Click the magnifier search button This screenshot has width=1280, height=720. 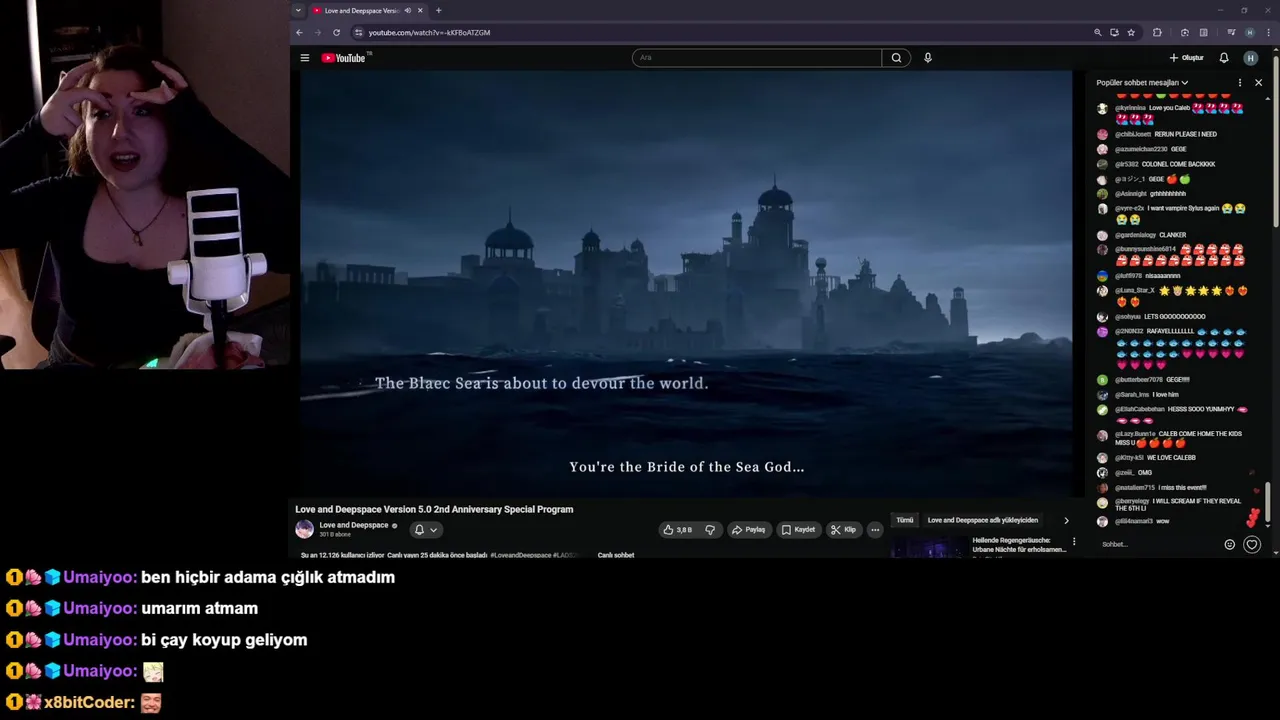[x=896, y=58]
